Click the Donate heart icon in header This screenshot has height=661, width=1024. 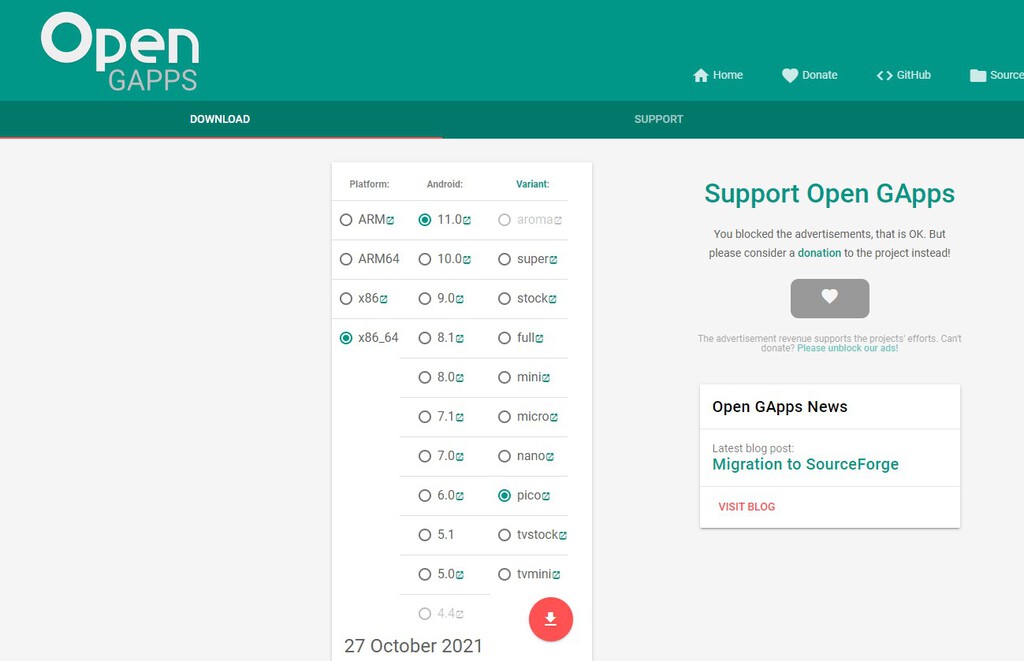point(790,75)
